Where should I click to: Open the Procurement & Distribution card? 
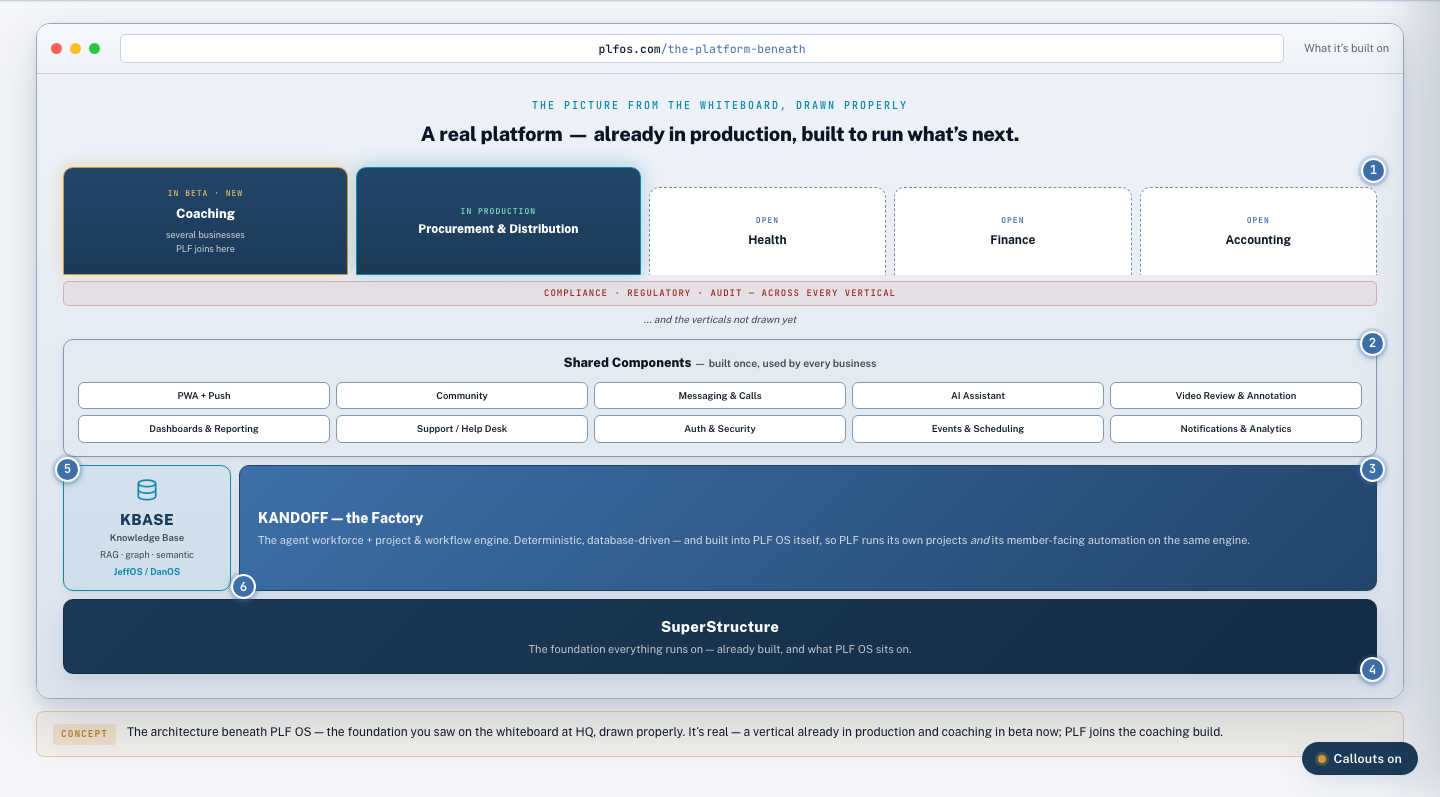tap(498, 221)
